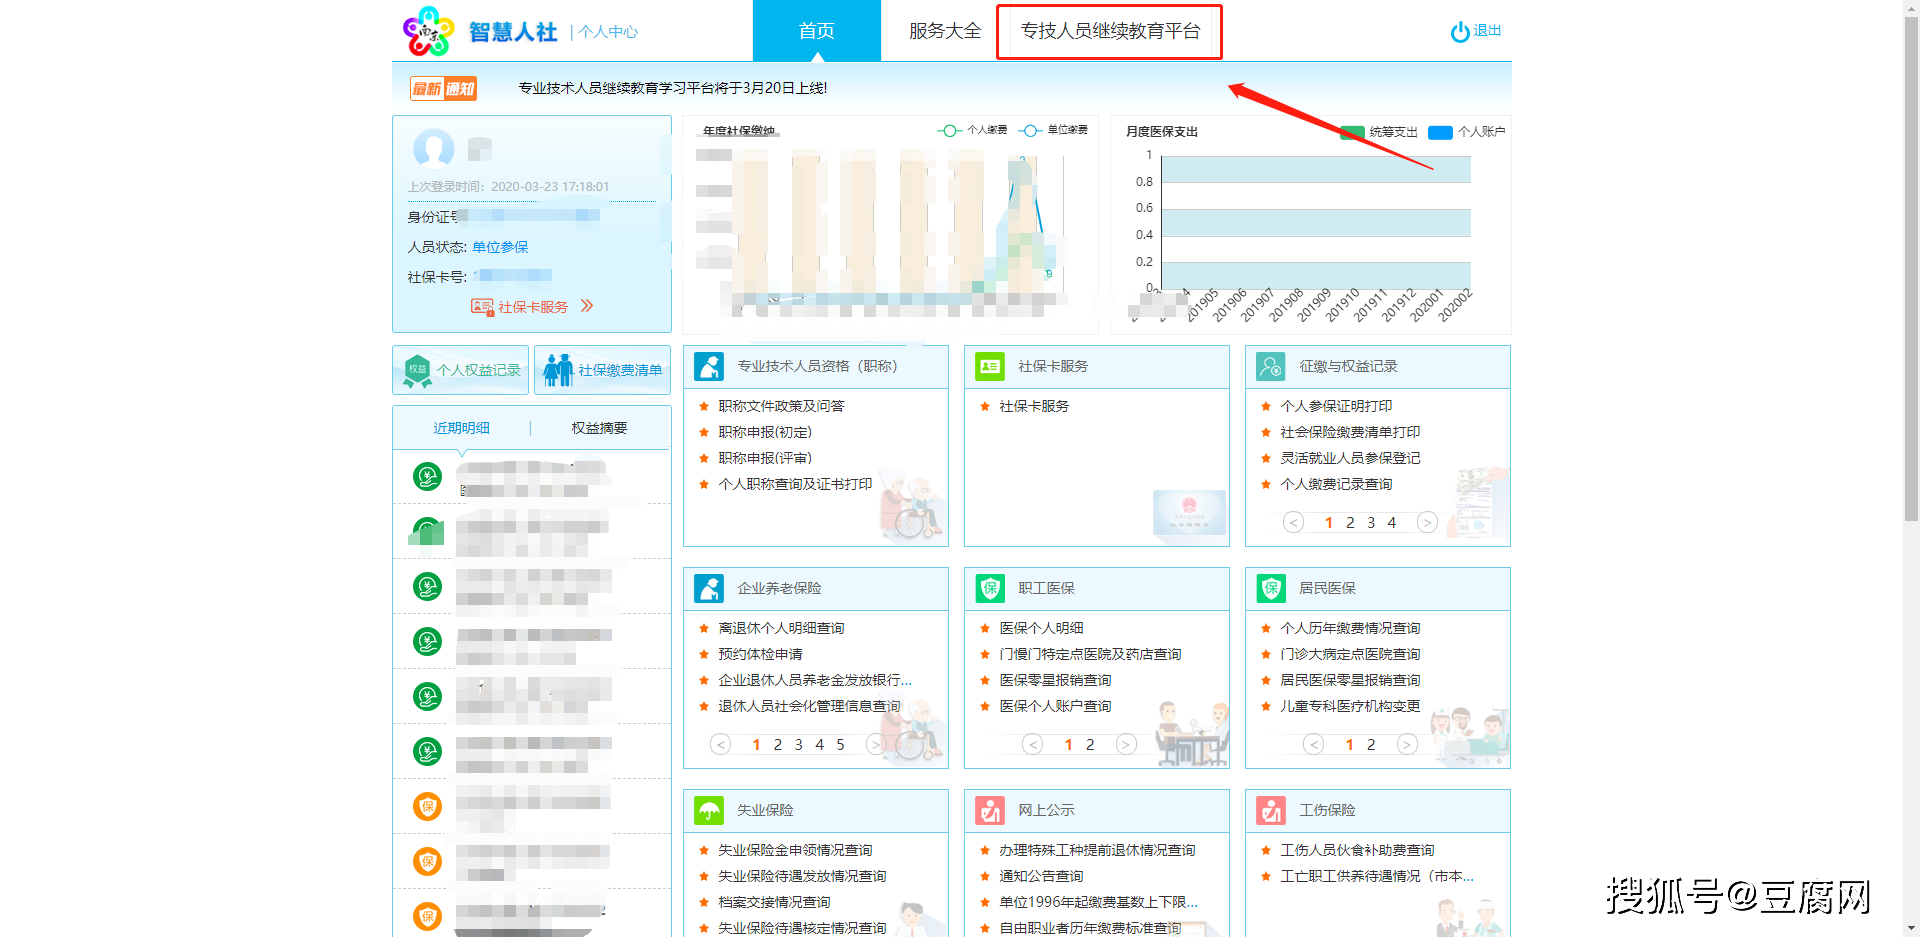Screen dimensions: 1920x937
Task: Click the 单位参保 status link
Action: pyautogui.click(x=500, y=247)
